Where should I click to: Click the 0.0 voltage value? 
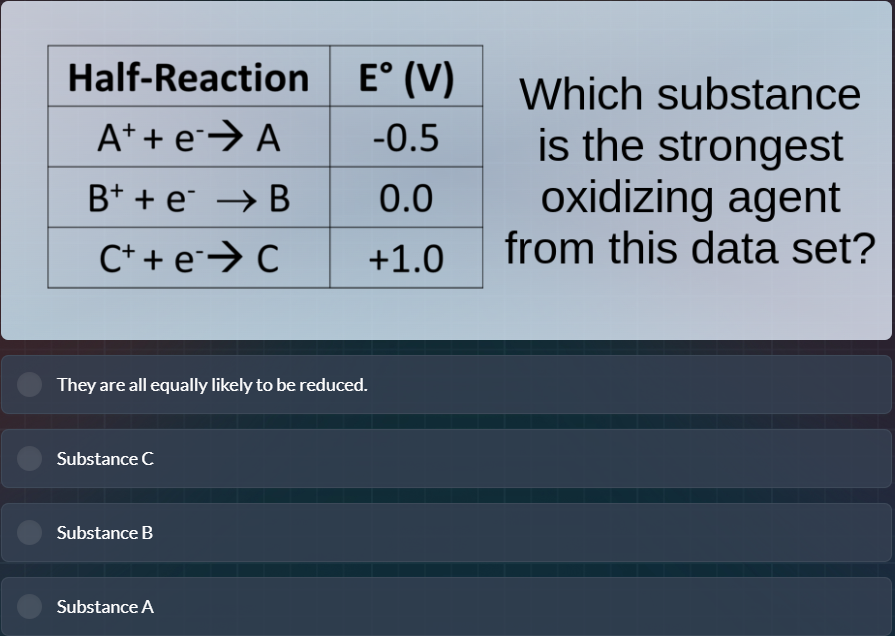404,196
